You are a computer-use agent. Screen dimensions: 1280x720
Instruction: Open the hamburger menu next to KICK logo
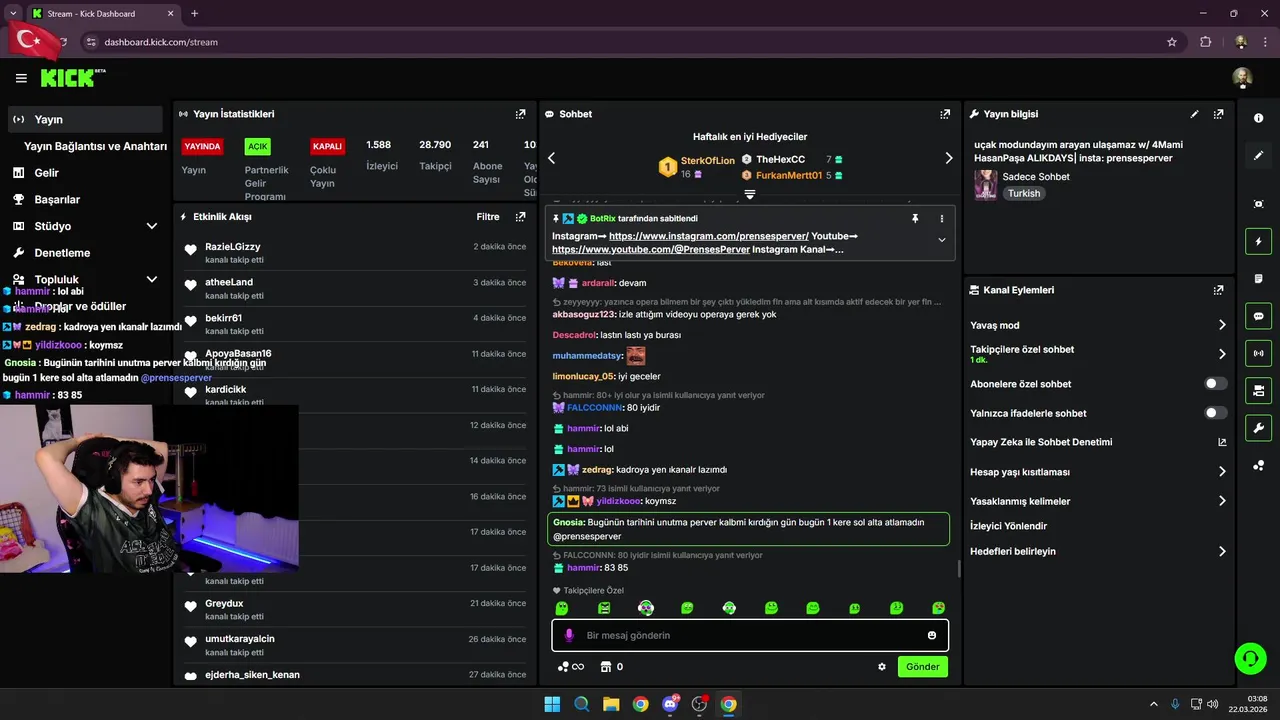point(21,78)
